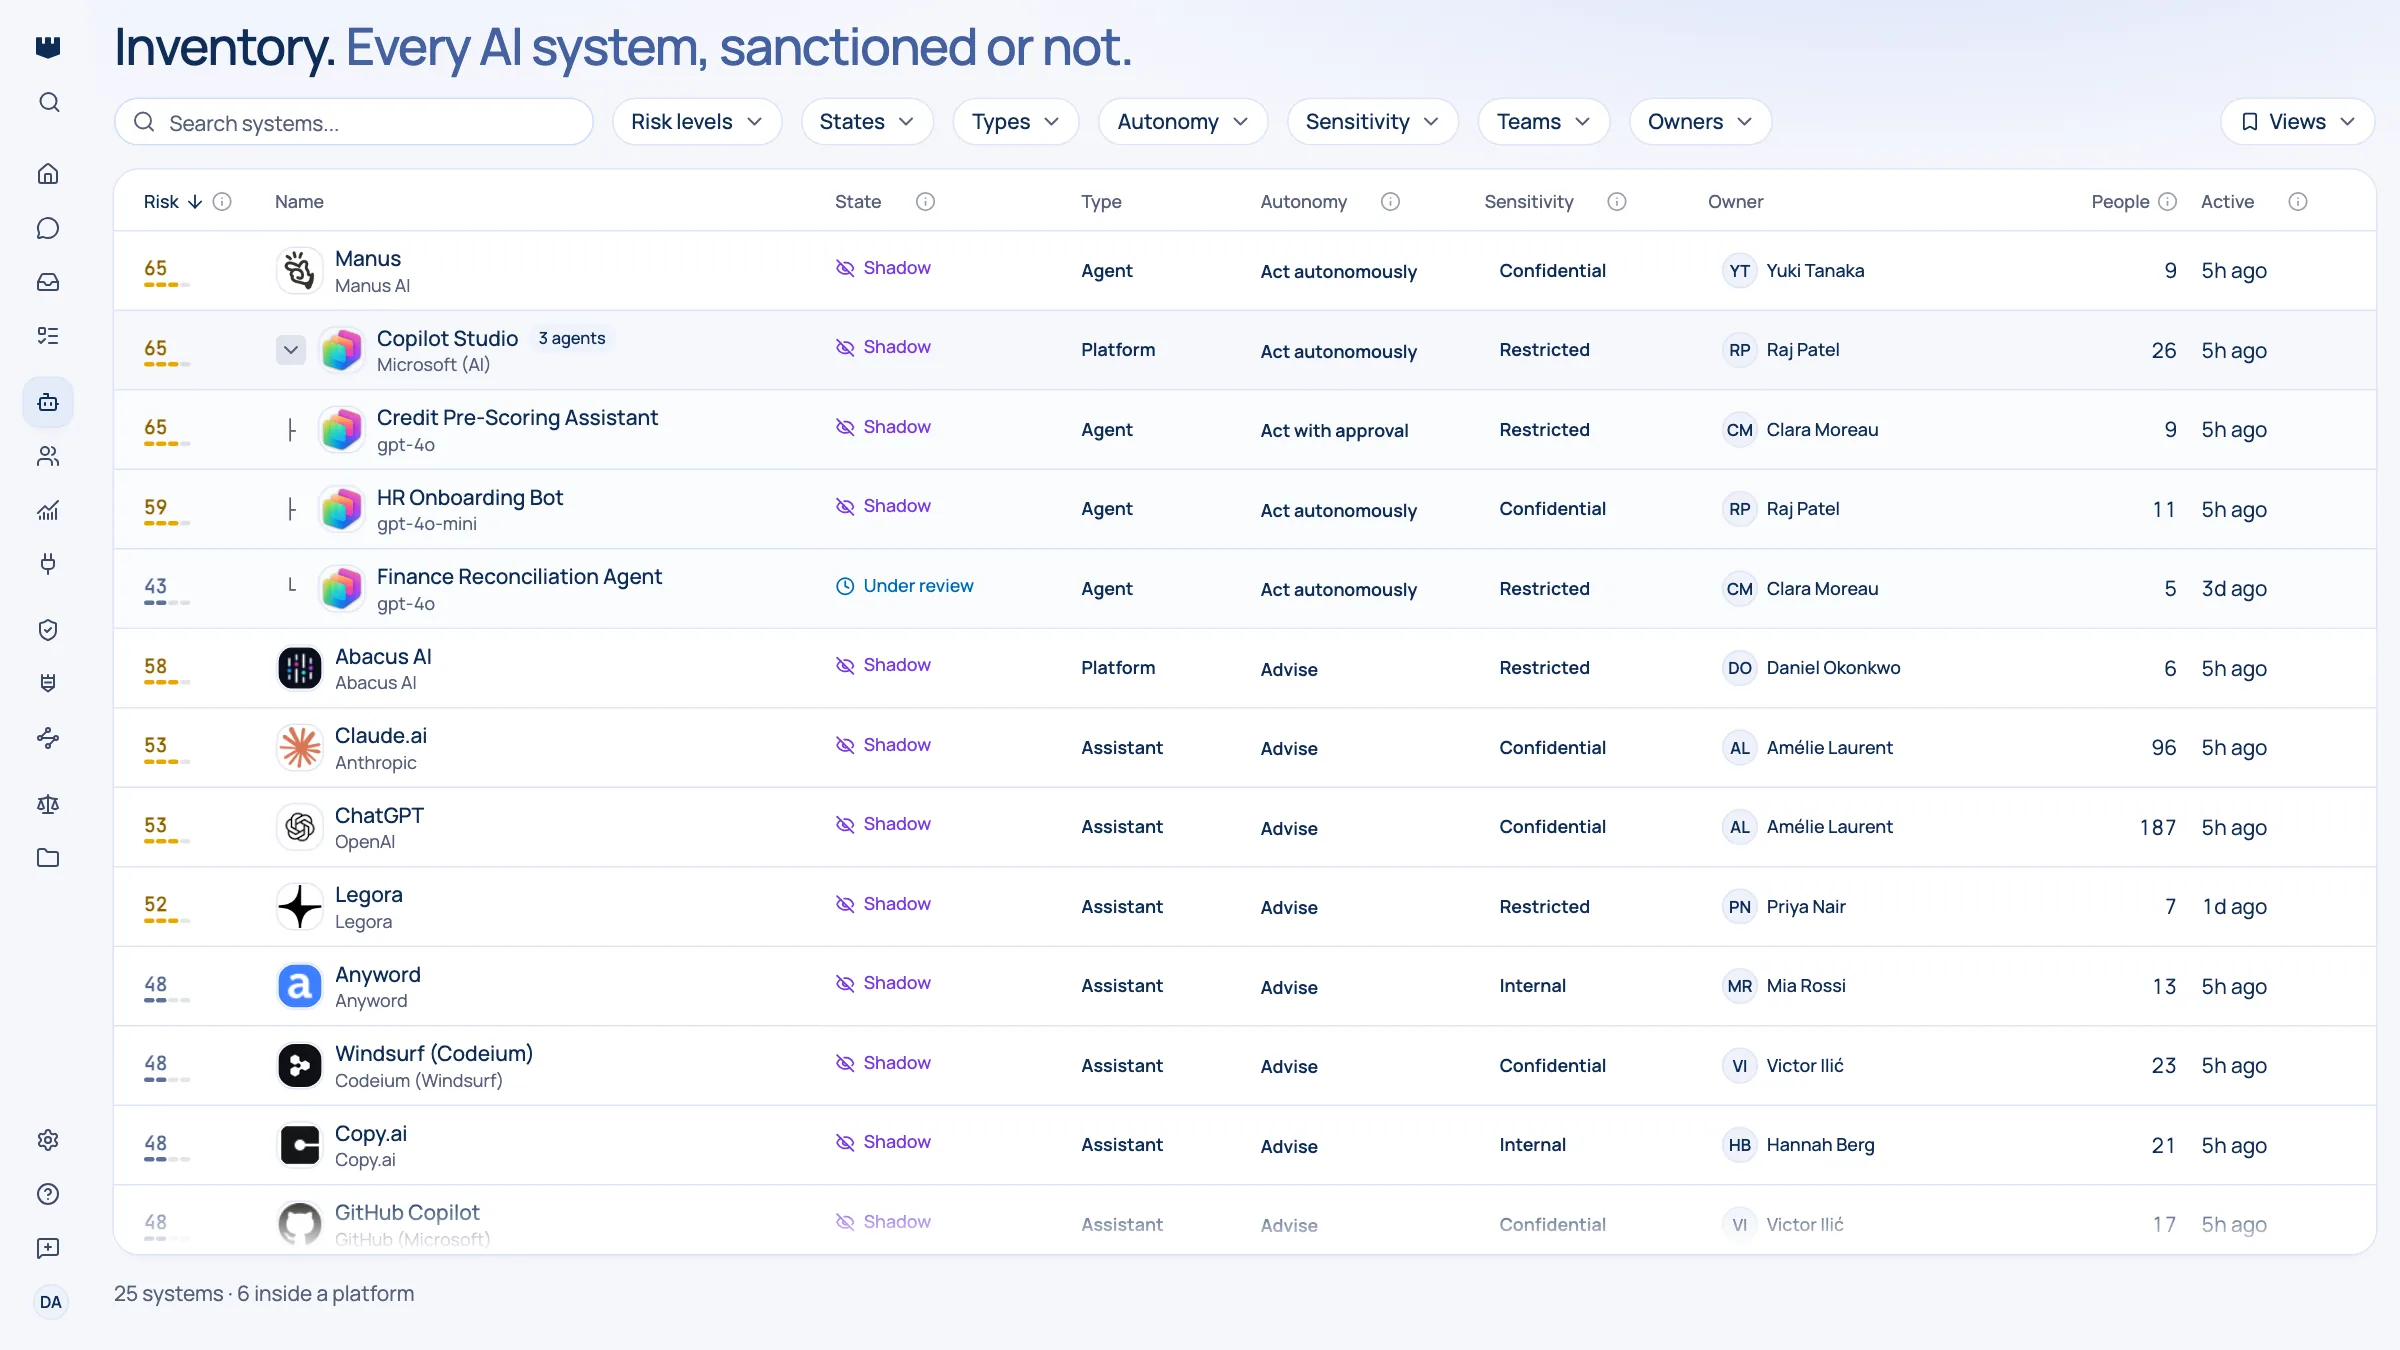Screen dimensions: 2400x1350
Task: Open the Types filter dropdown
Action: tap(1016, 122)
